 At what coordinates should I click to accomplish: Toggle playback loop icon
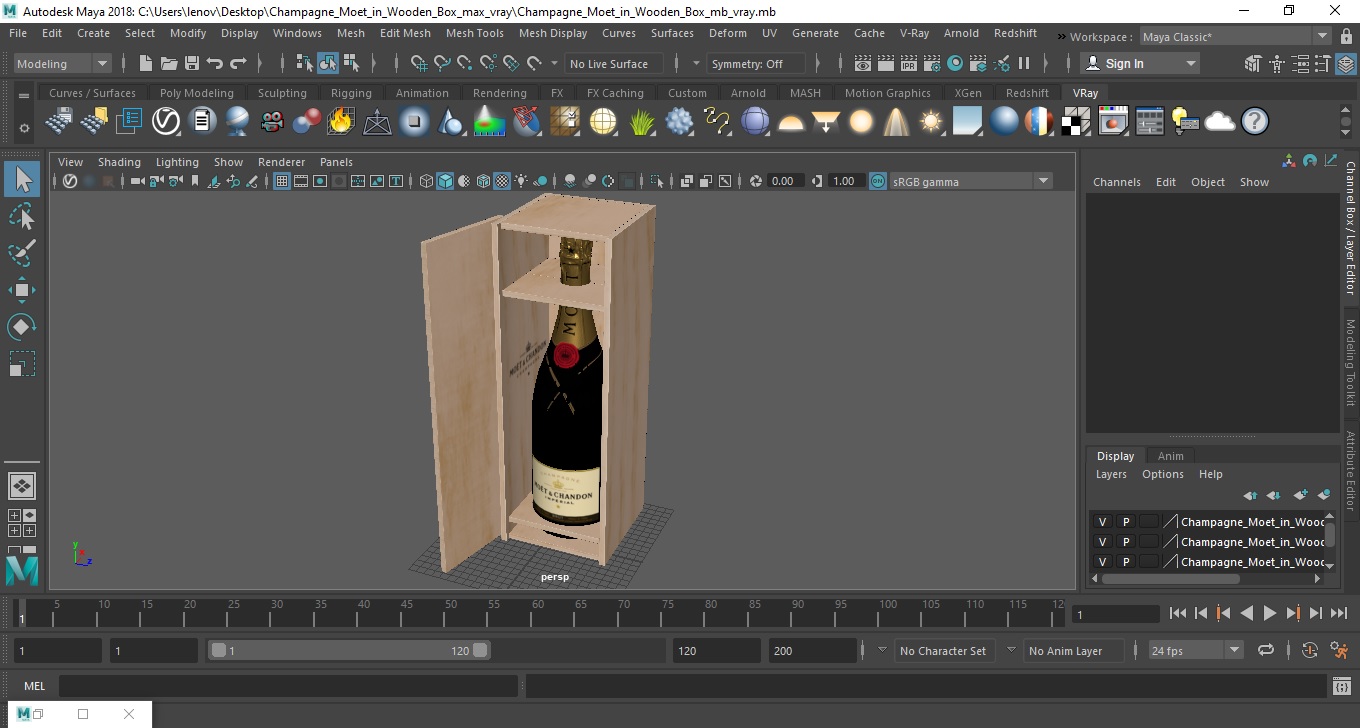[x=1266, y=650]
